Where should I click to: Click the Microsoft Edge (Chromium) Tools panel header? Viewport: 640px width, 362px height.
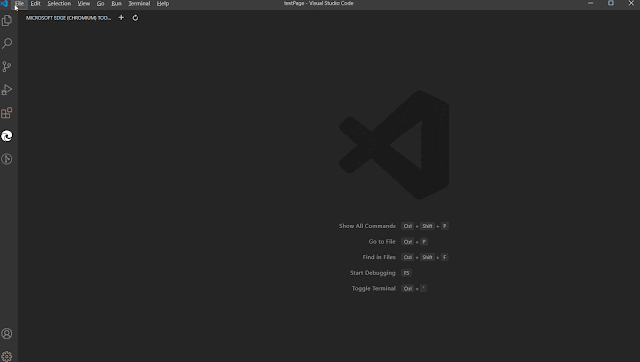coord(69,18)
